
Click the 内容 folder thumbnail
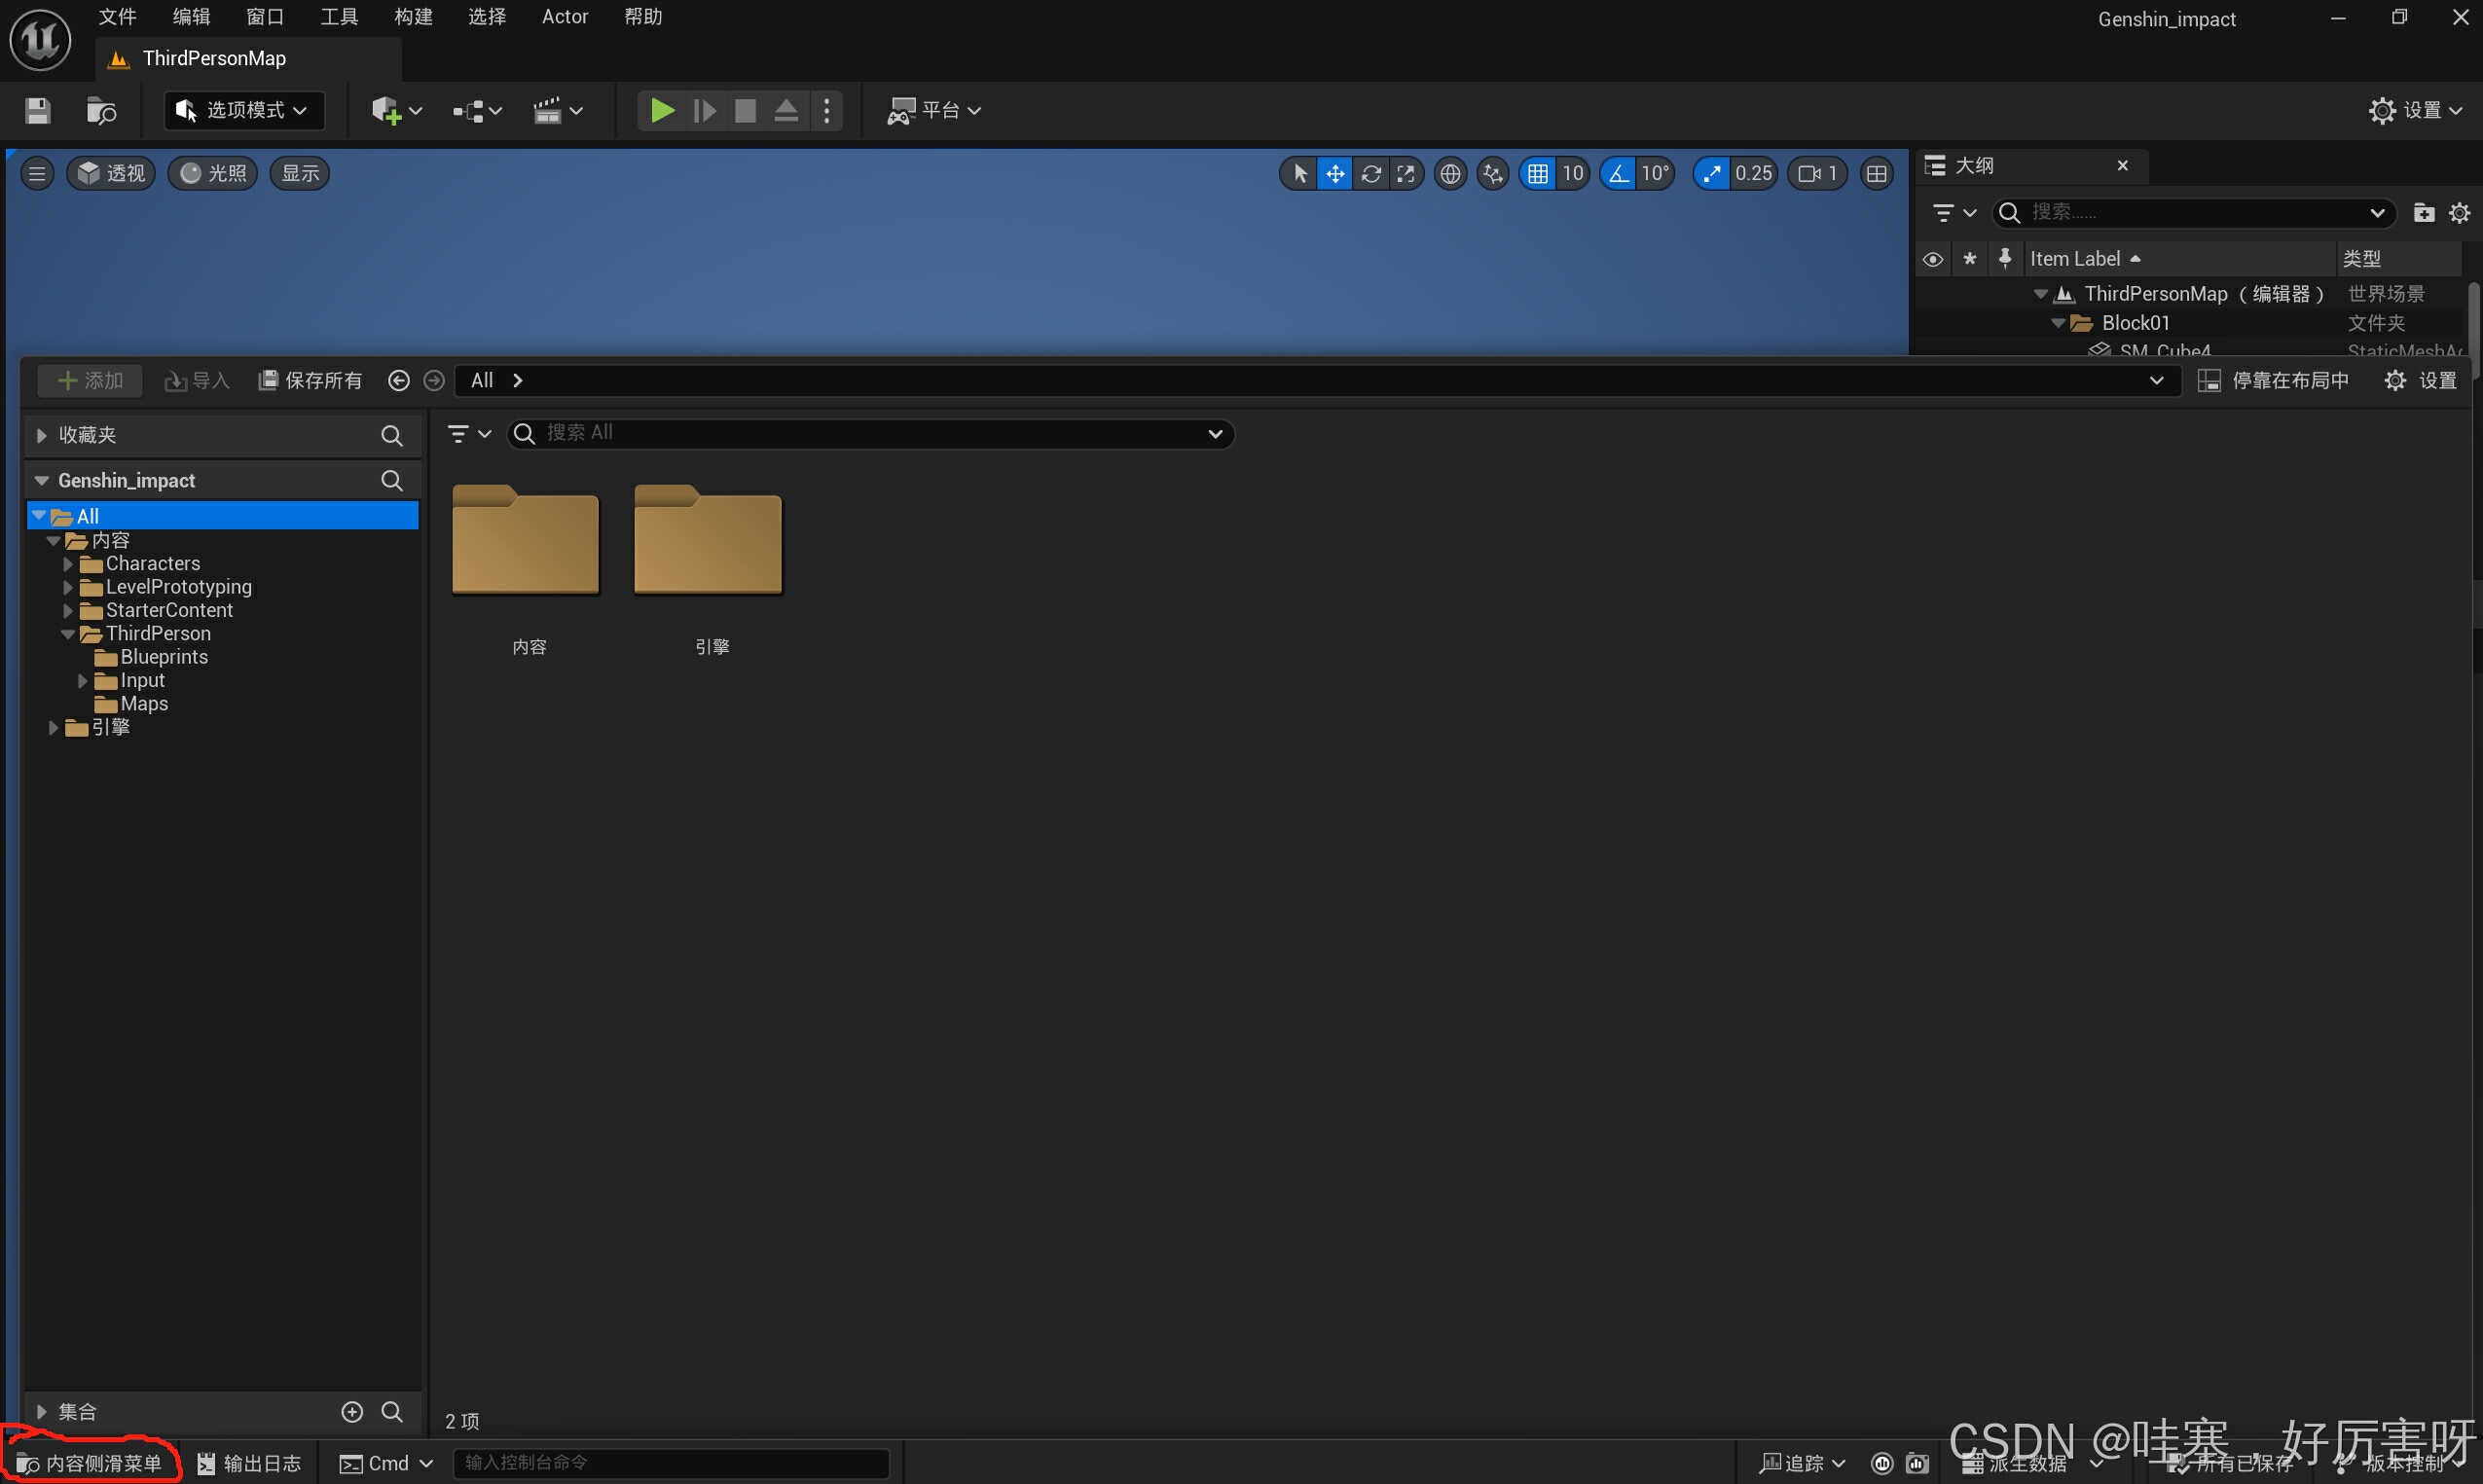(x=526, y=542)
